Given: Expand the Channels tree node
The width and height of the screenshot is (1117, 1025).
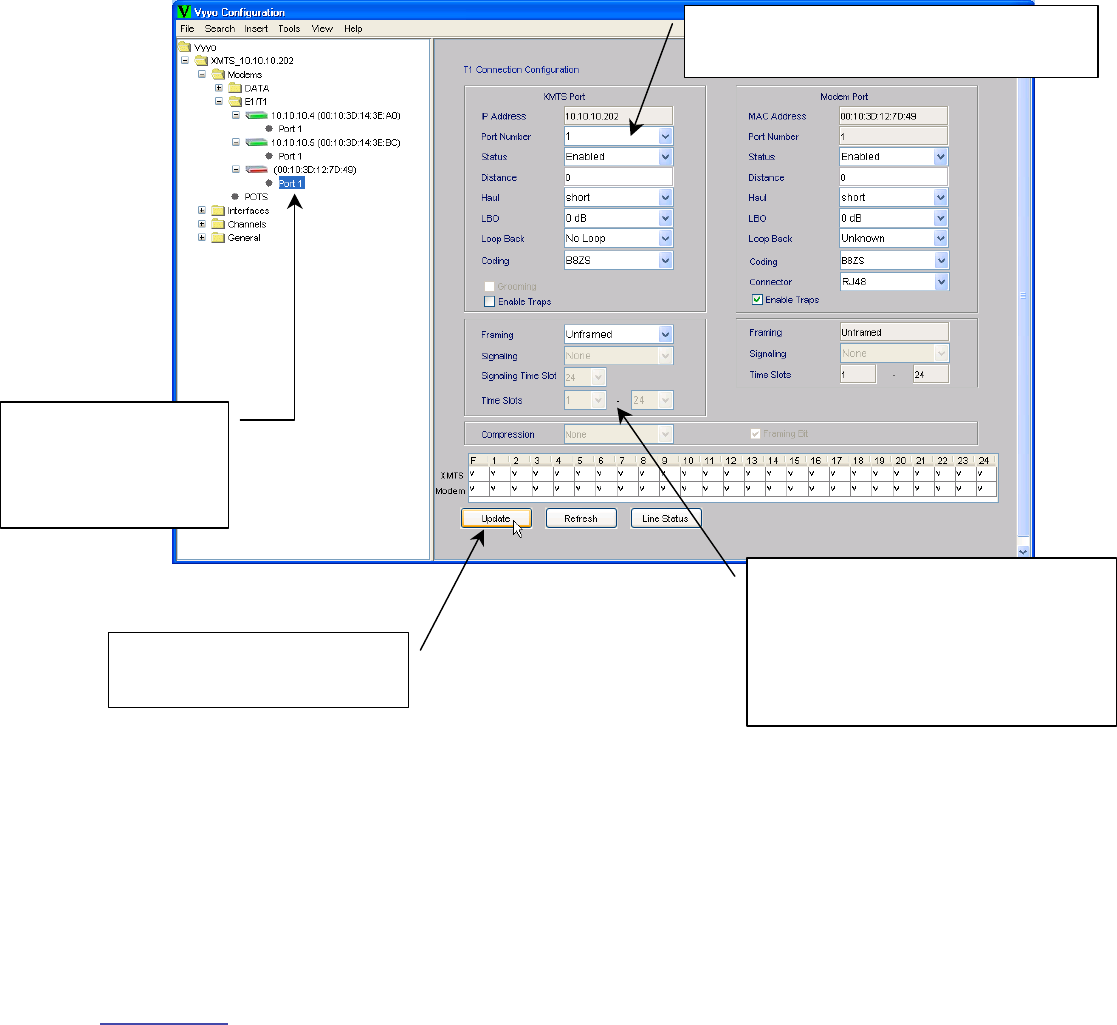Looking at the screenshot, I should click(202, 224).
